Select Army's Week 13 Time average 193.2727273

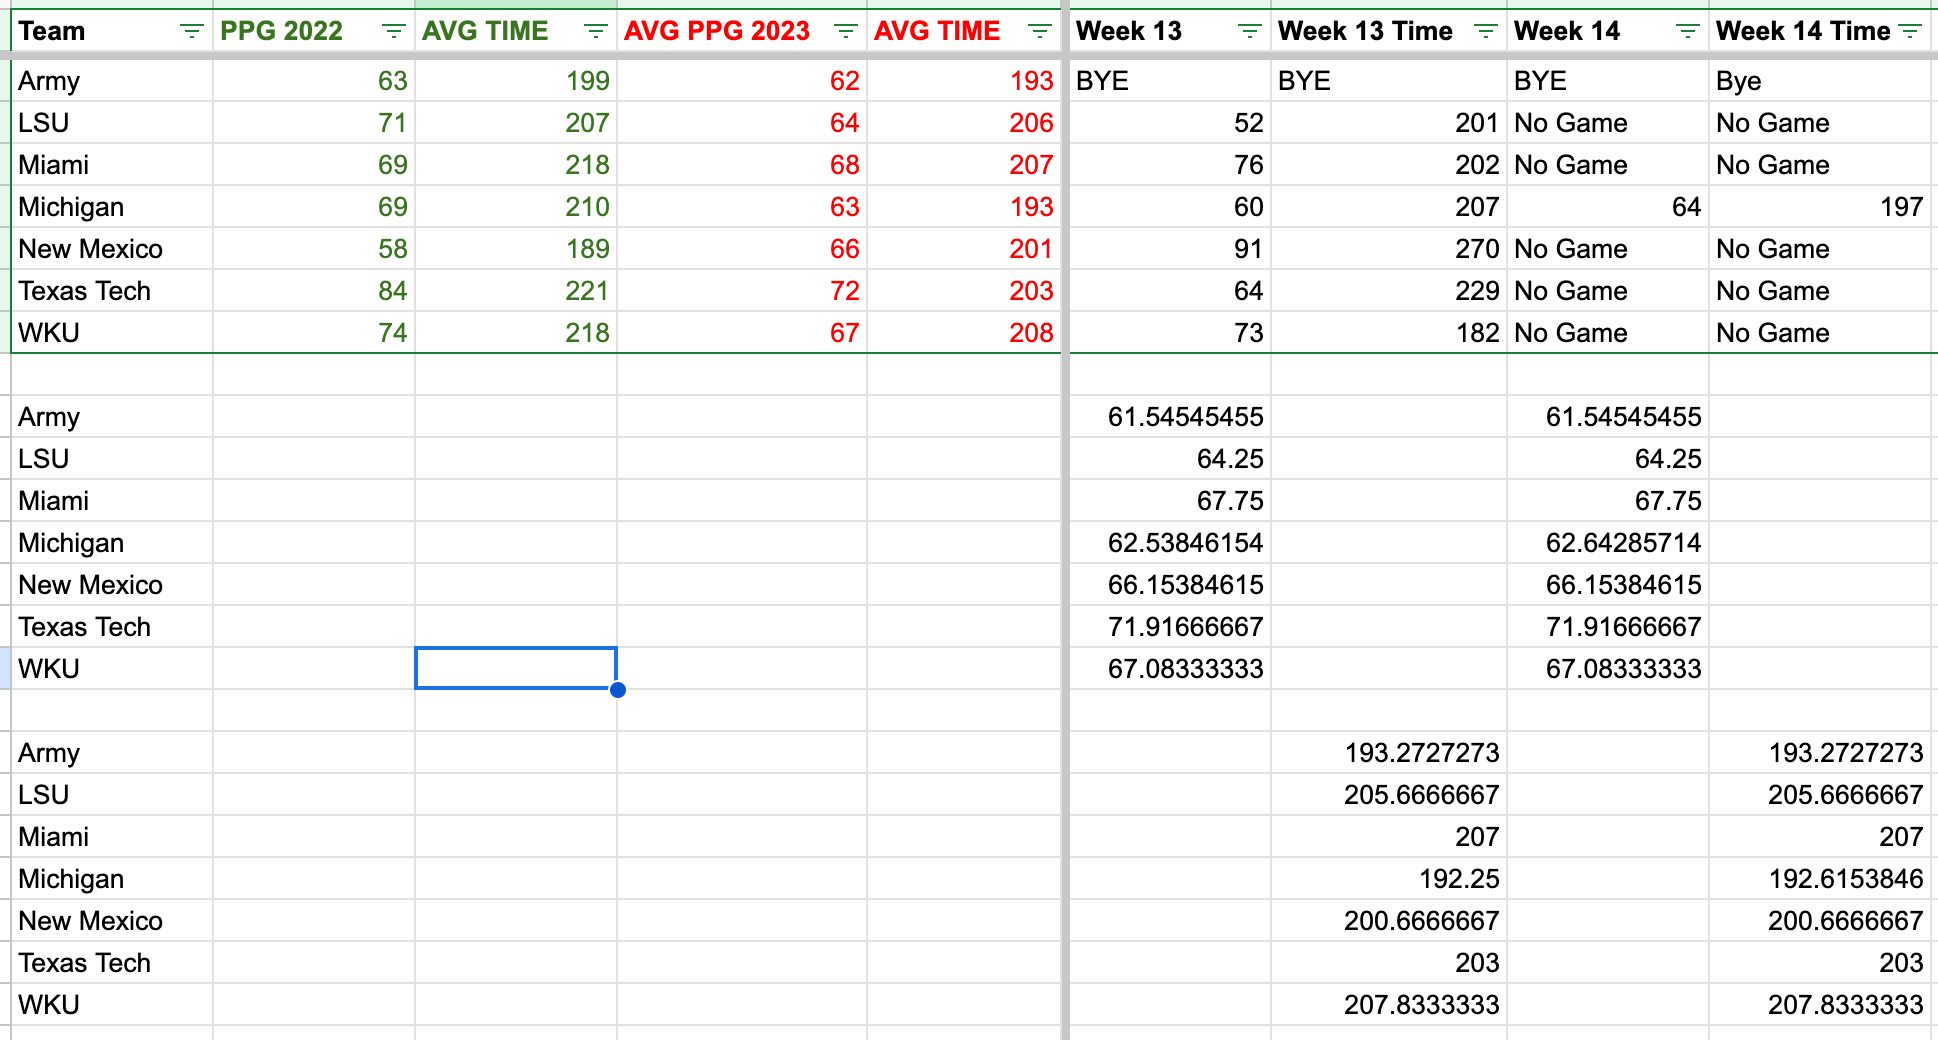coord(1389,753)
